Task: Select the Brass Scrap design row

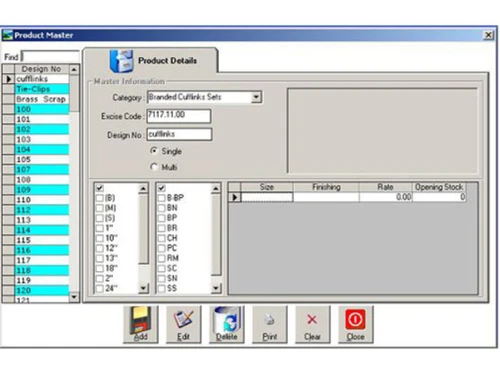Action: tap(42, 99)
